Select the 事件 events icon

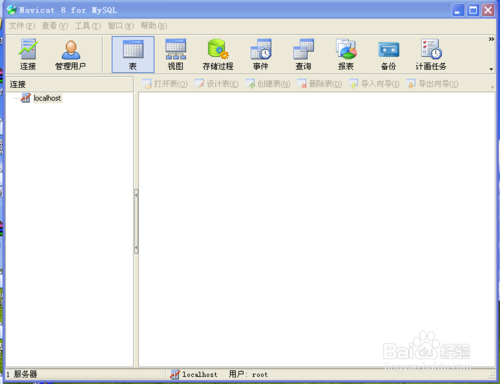(x=261, y=55)
